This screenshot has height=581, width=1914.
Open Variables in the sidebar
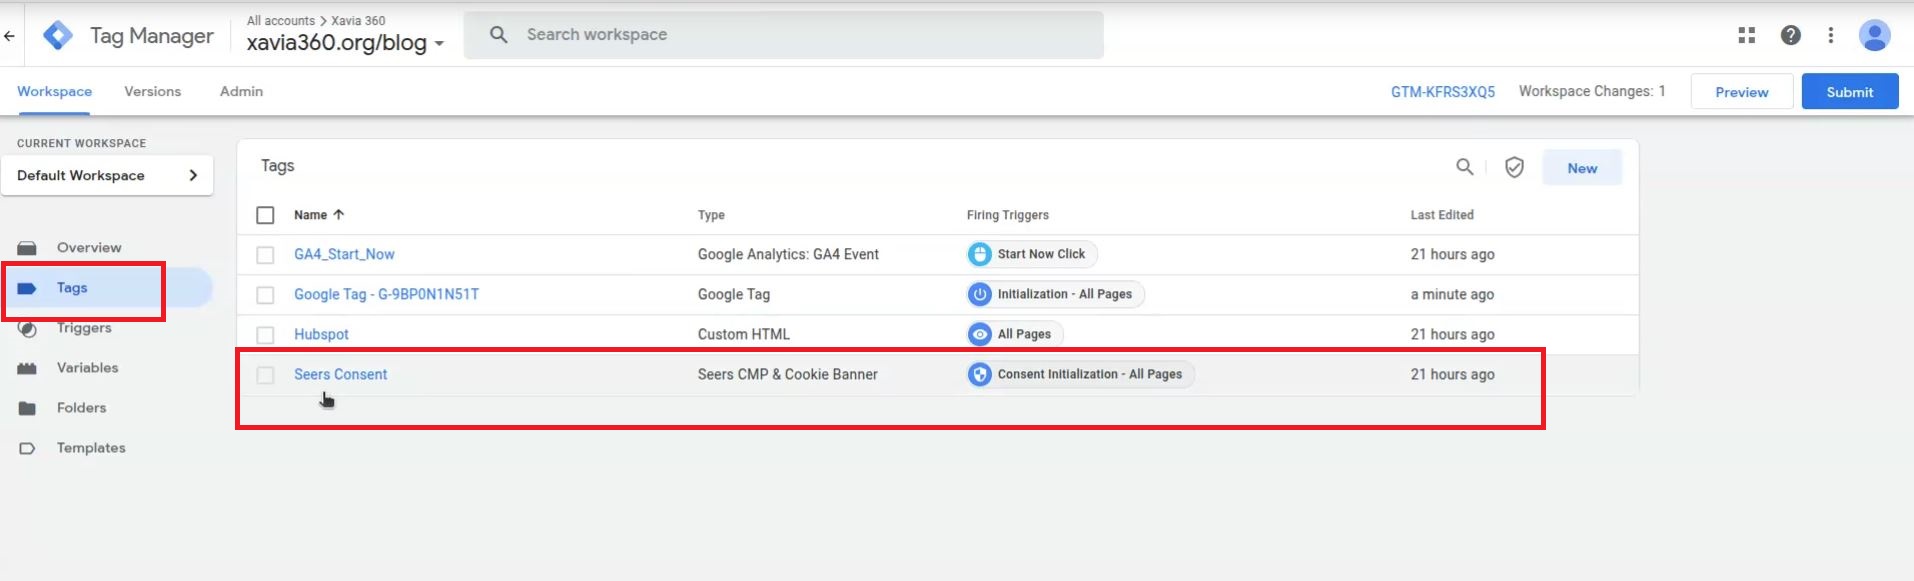coord(87,367)
